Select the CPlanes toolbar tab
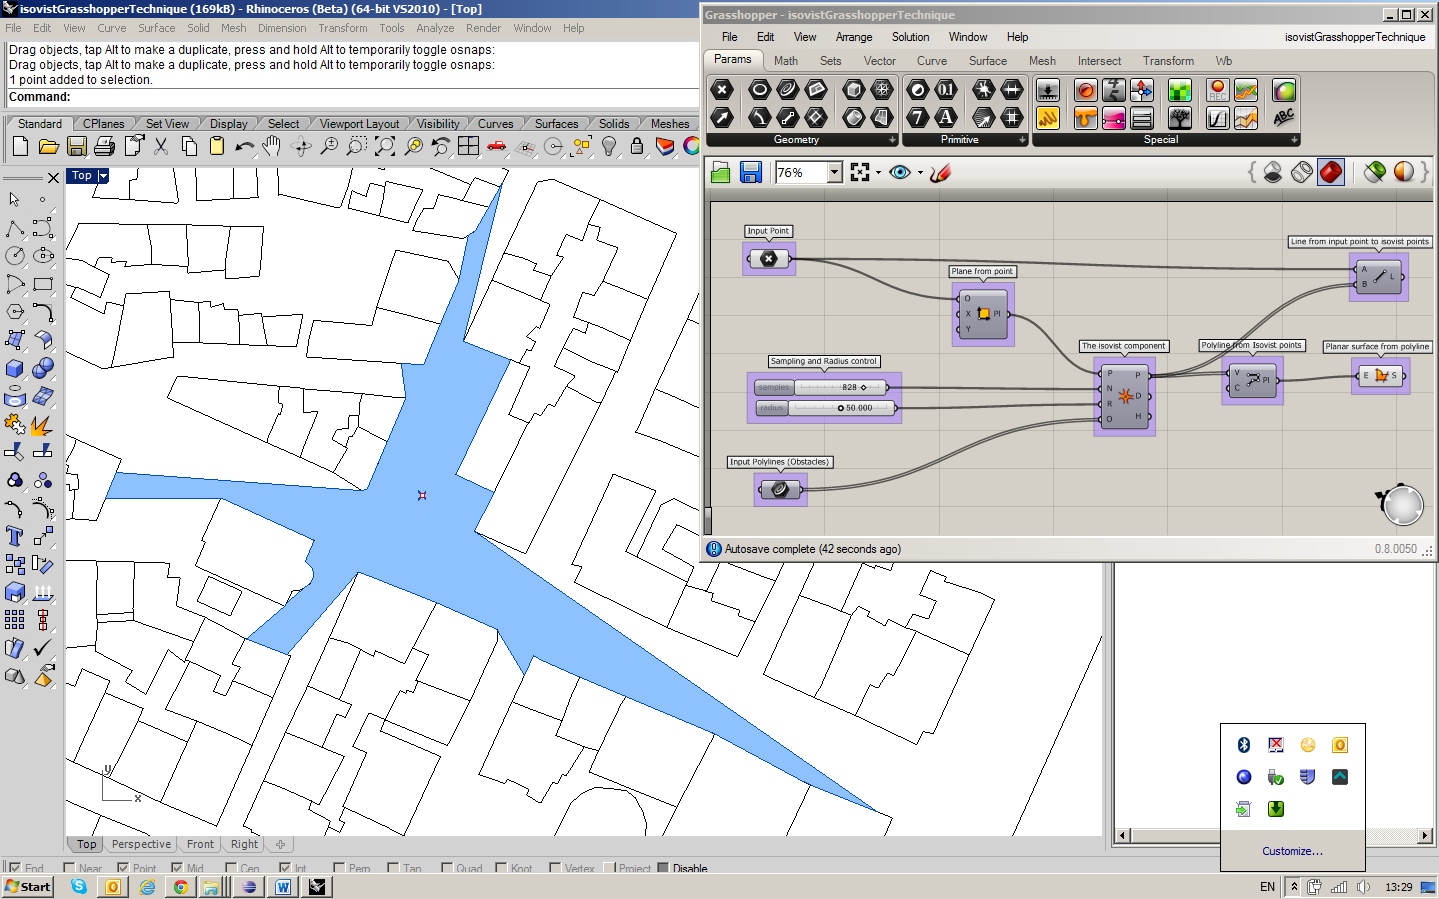 104,124
